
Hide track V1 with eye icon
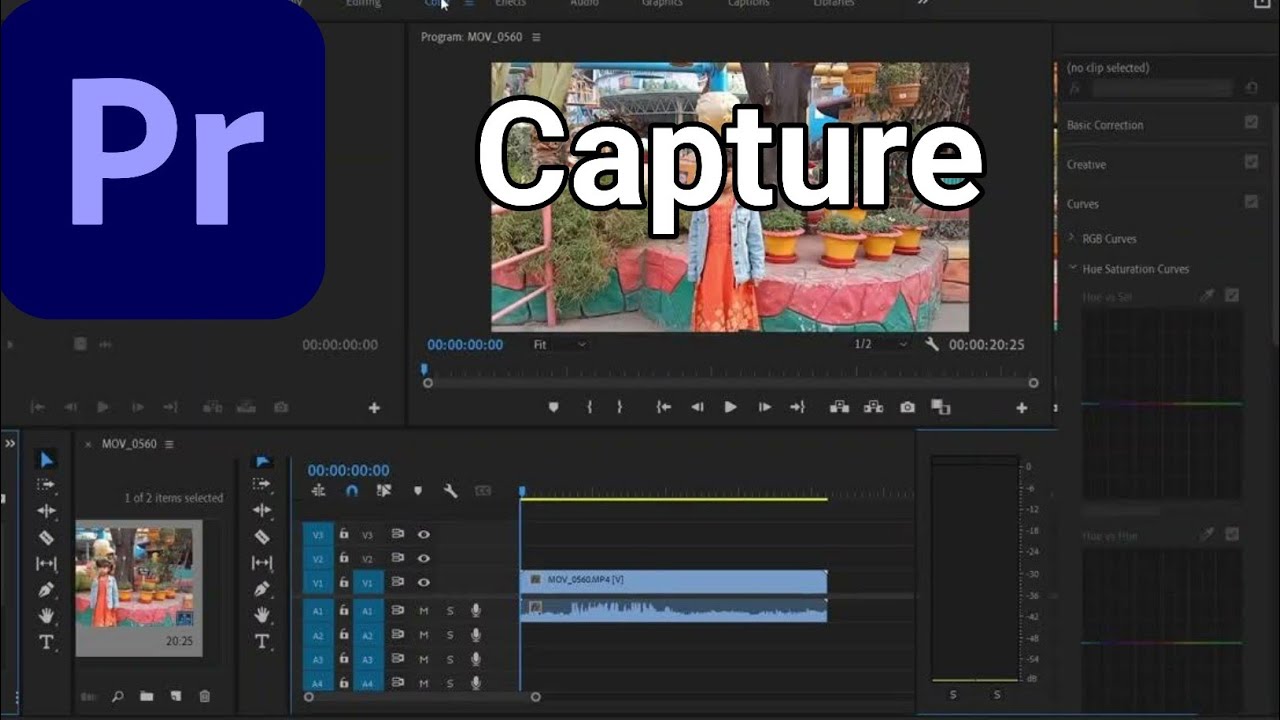[x=424, y=582]
